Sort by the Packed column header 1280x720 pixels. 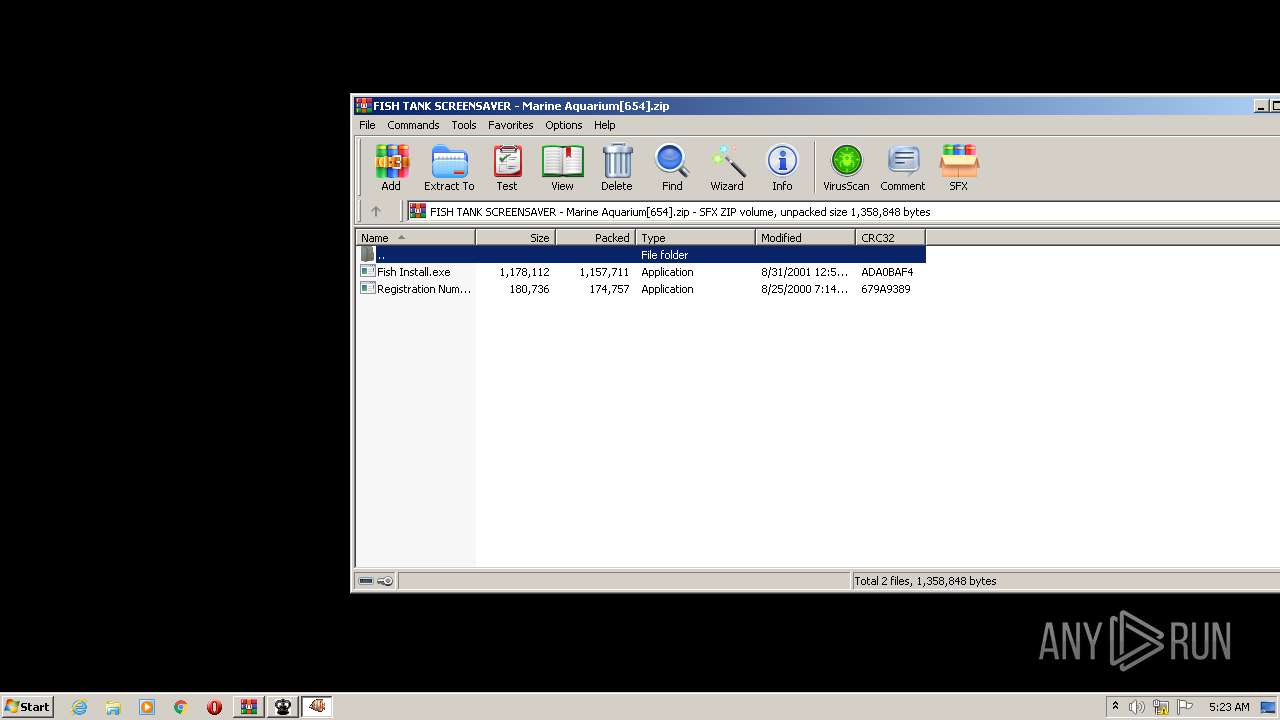[595, 238]
